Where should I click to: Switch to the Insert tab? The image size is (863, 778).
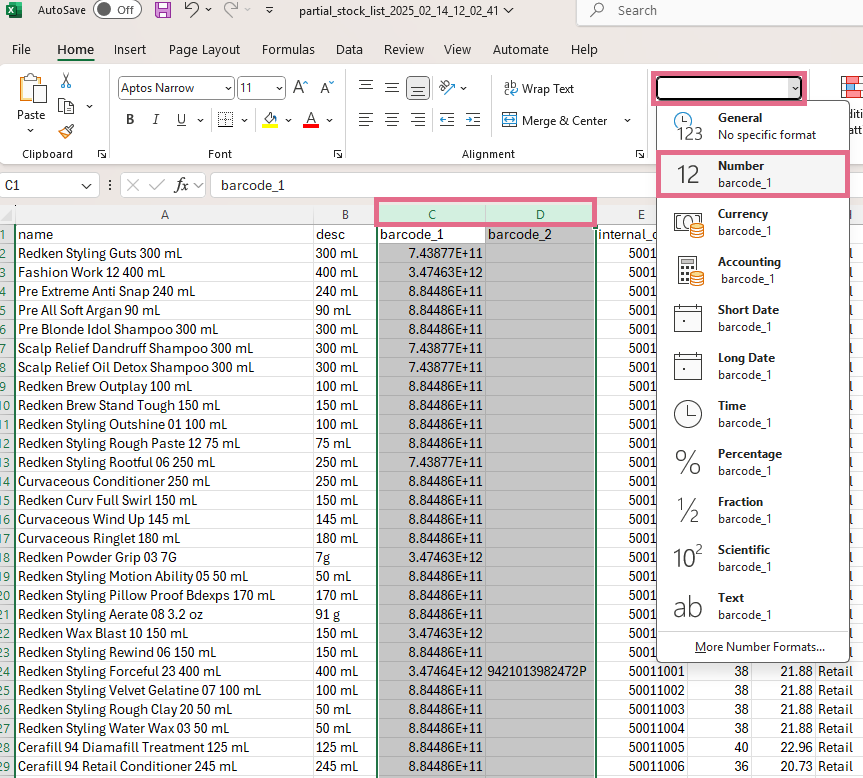(x=130, y=50)
